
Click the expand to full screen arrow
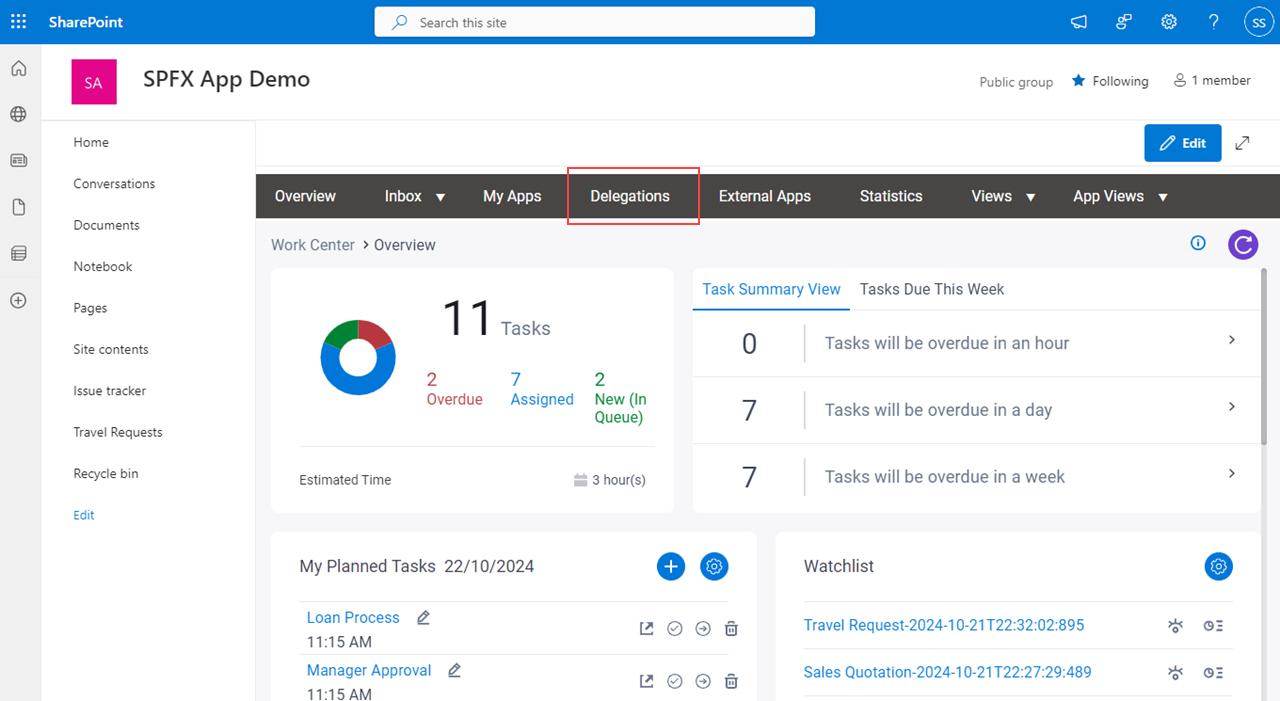pyautogui.click(x=1242, y=143)
